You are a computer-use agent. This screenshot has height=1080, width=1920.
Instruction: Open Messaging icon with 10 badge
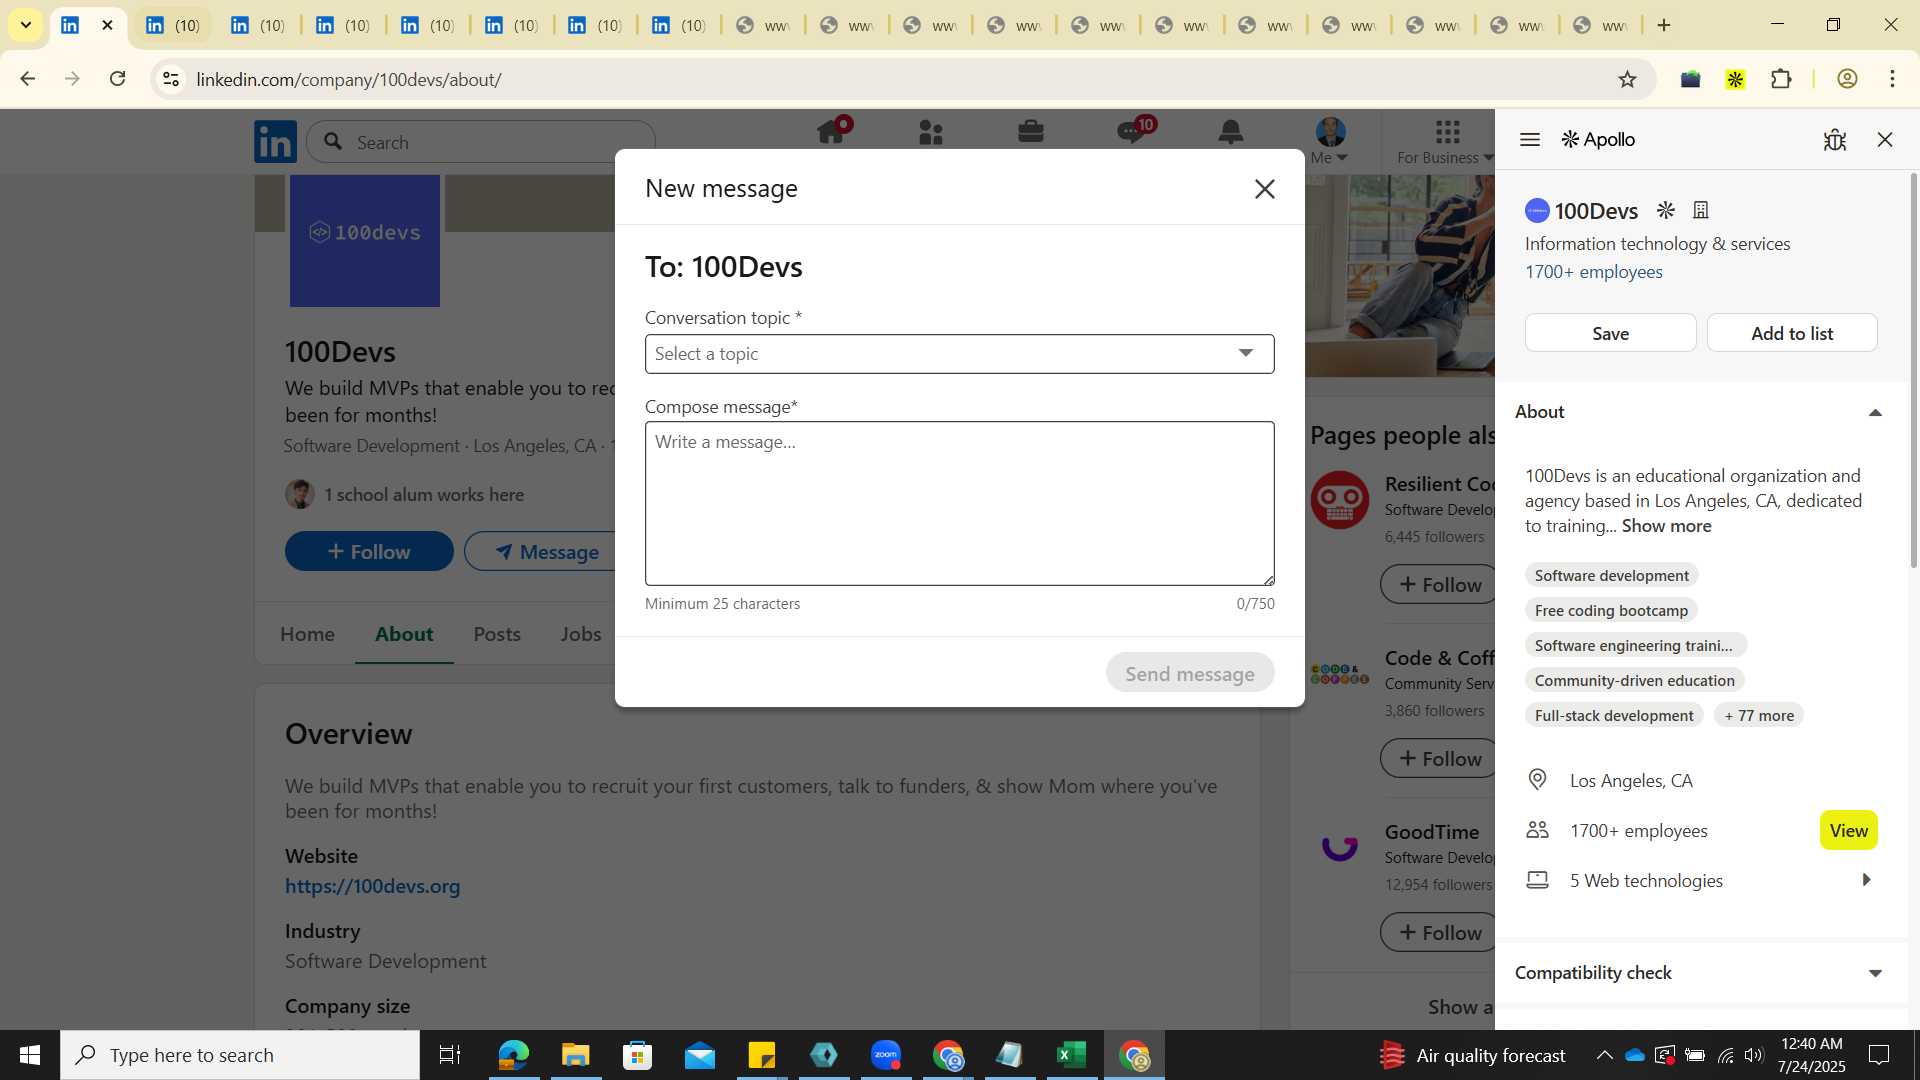tap(1133, 132)
